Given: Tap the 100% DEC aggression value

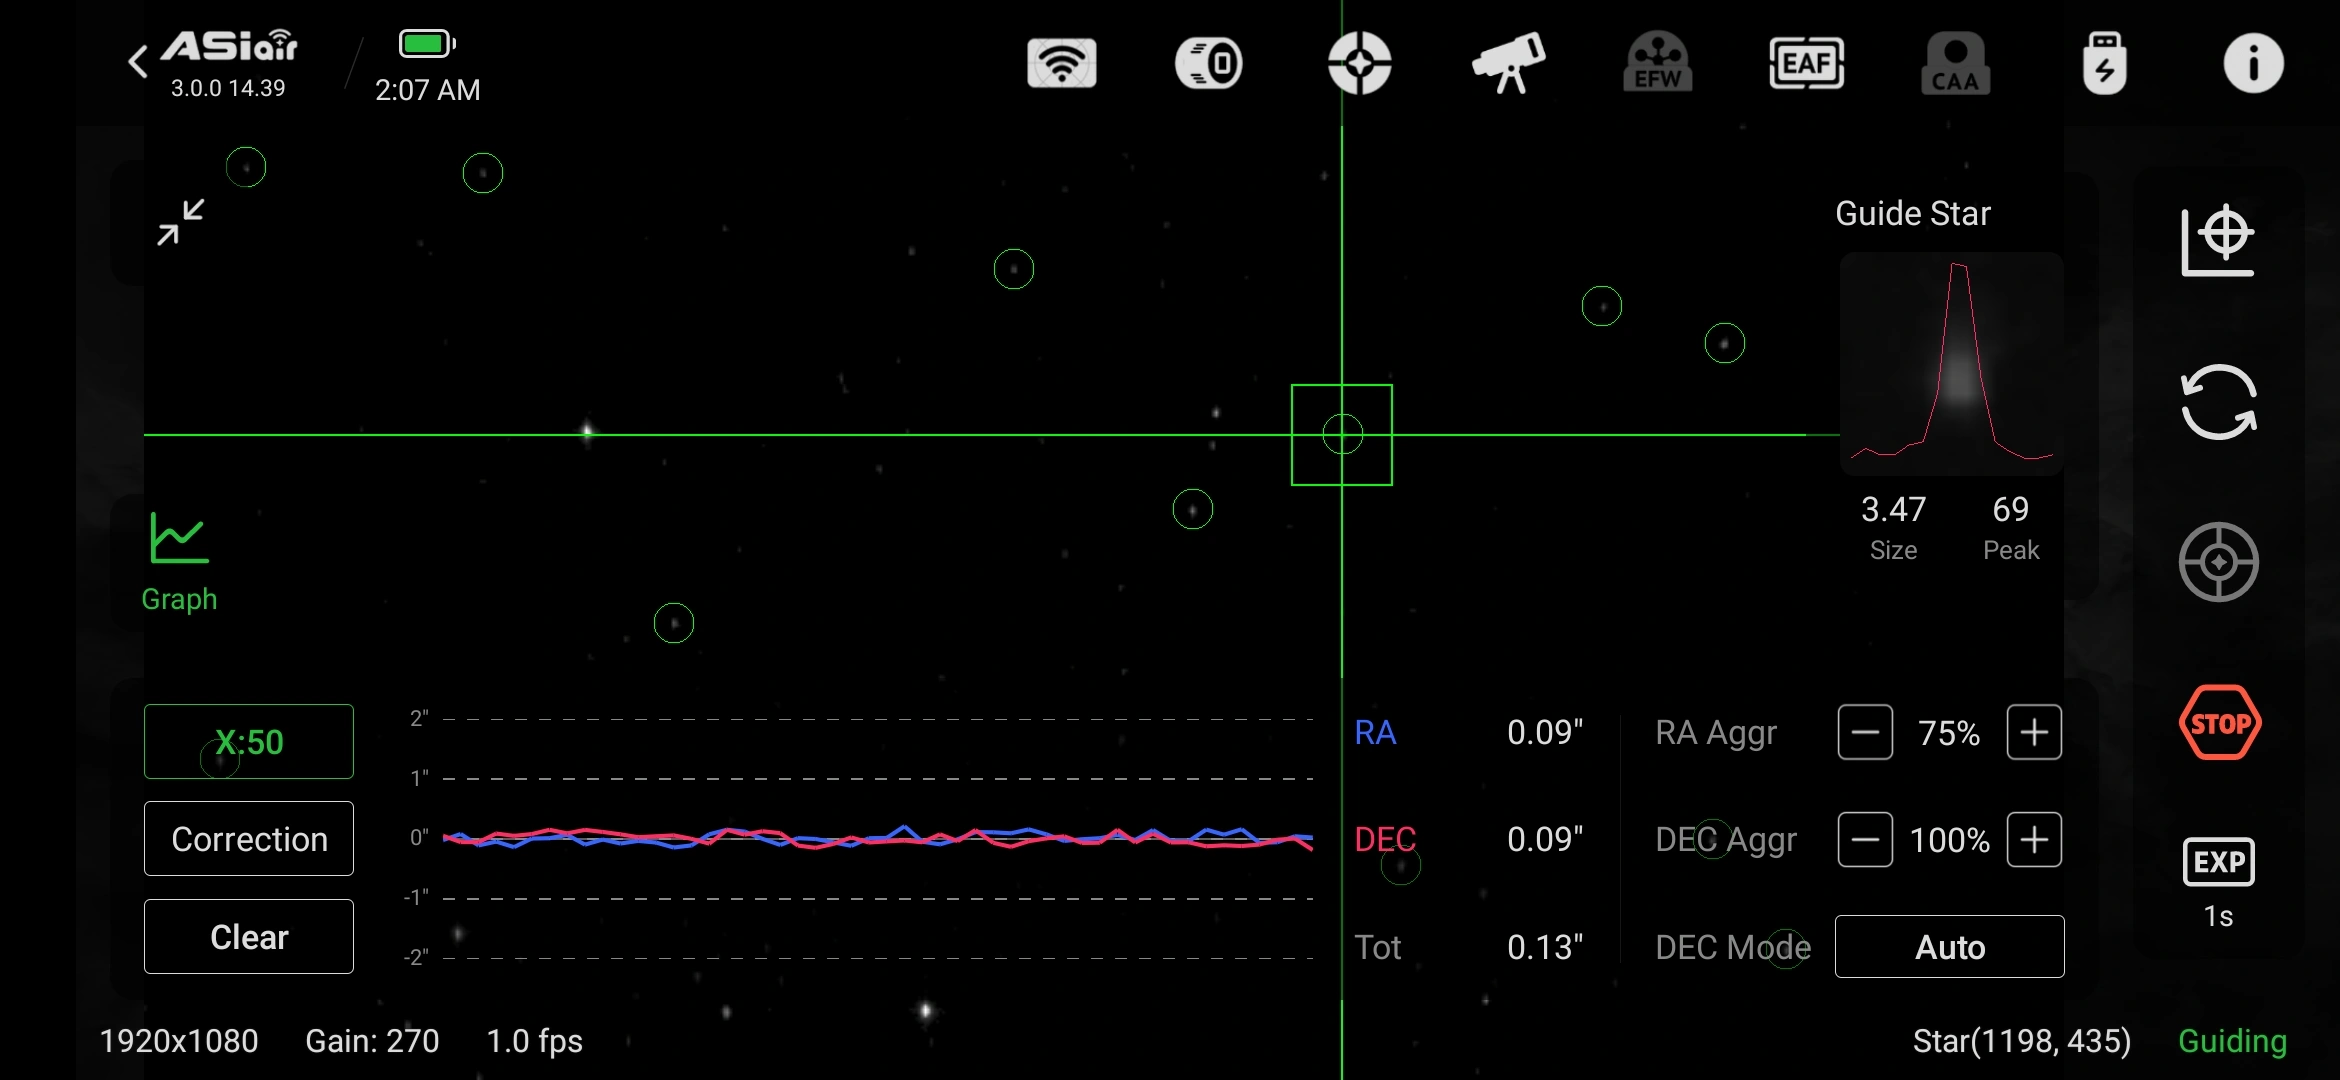Looking at the screenshot, I should coord(1949,840).
